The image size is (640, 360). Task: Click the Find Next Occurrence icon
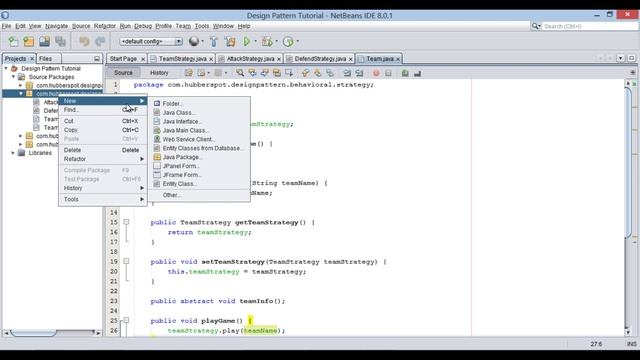pos(264,73)
